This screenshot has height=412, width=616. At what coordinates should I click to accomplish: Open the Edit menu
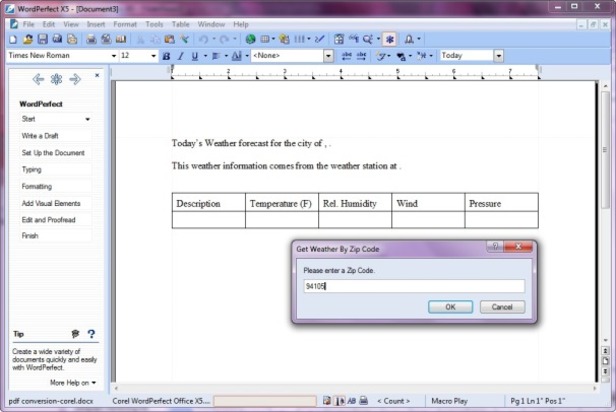(49, 24)
